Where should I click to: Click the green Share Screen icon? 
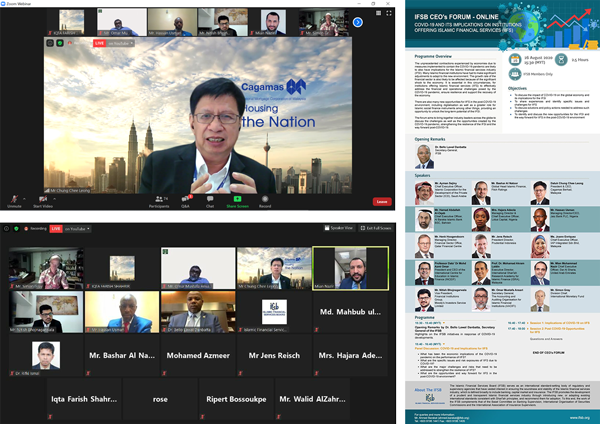[237, 199]
